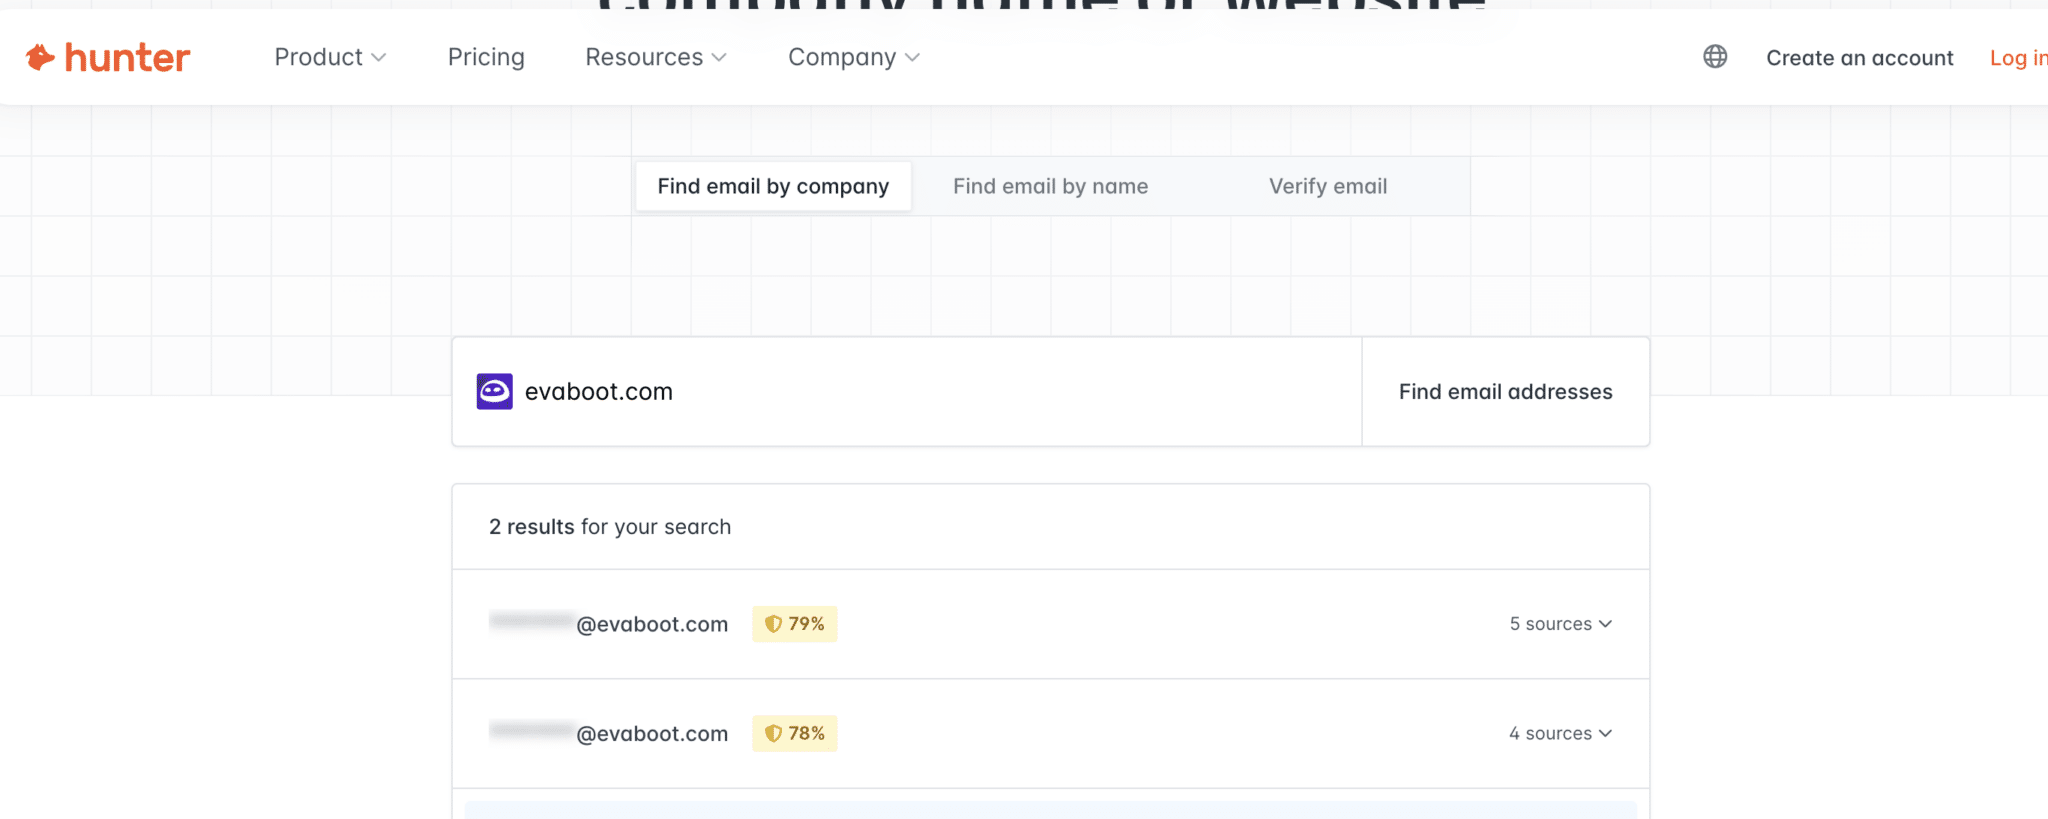Open the Product dropdown menu

pos(330,57)
